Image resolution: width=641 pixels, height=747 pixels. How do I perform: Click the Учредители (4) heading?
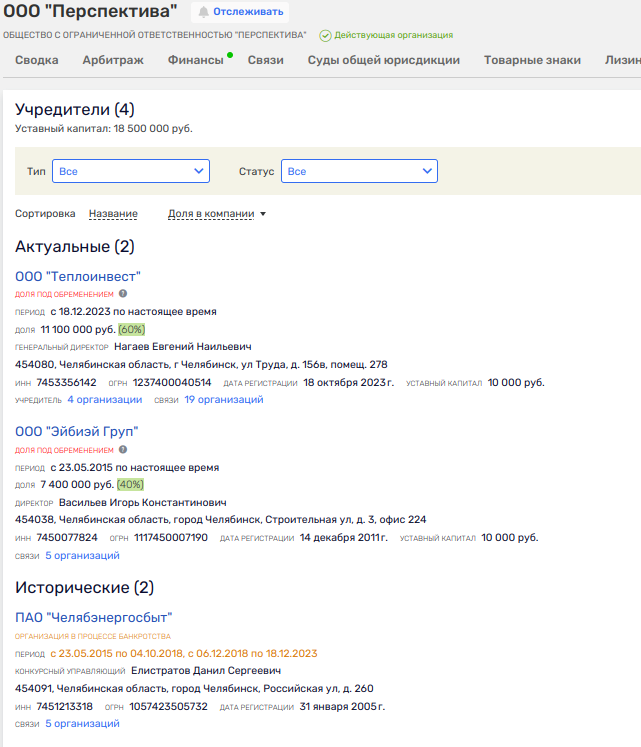click(75, 110)
